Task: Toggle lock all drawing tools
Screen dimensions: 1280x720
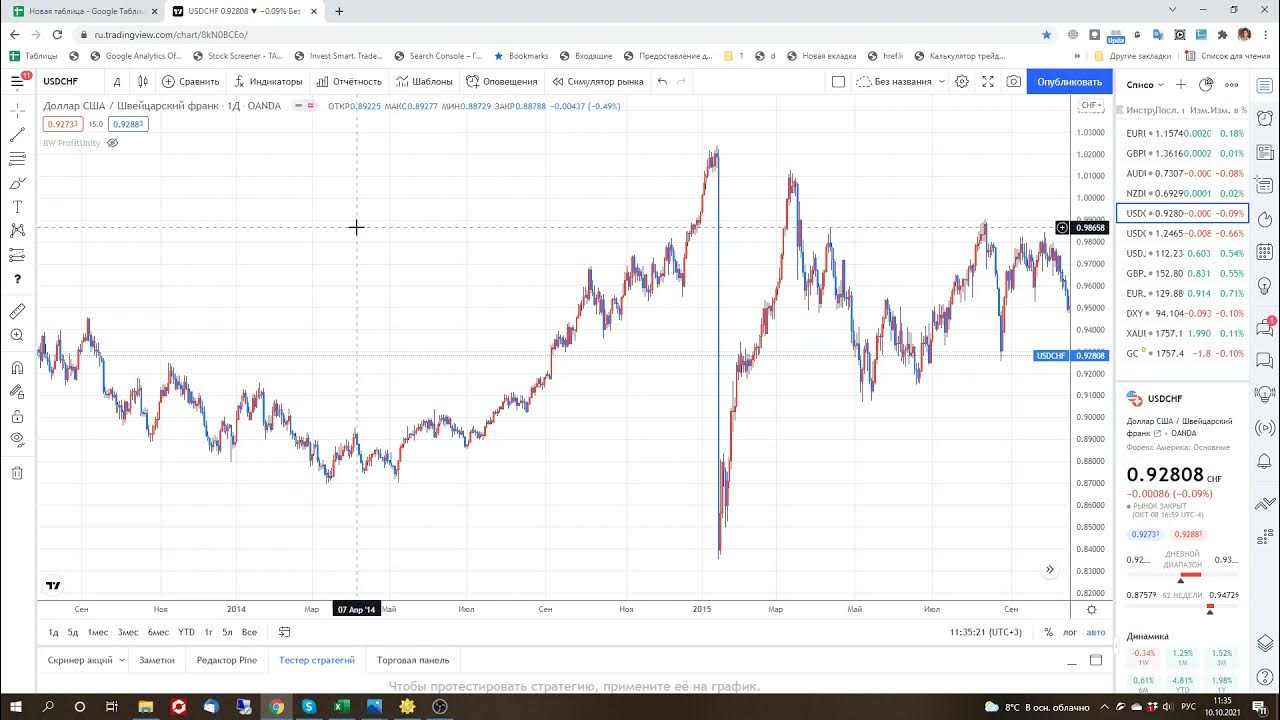Action: coord(17,416)
